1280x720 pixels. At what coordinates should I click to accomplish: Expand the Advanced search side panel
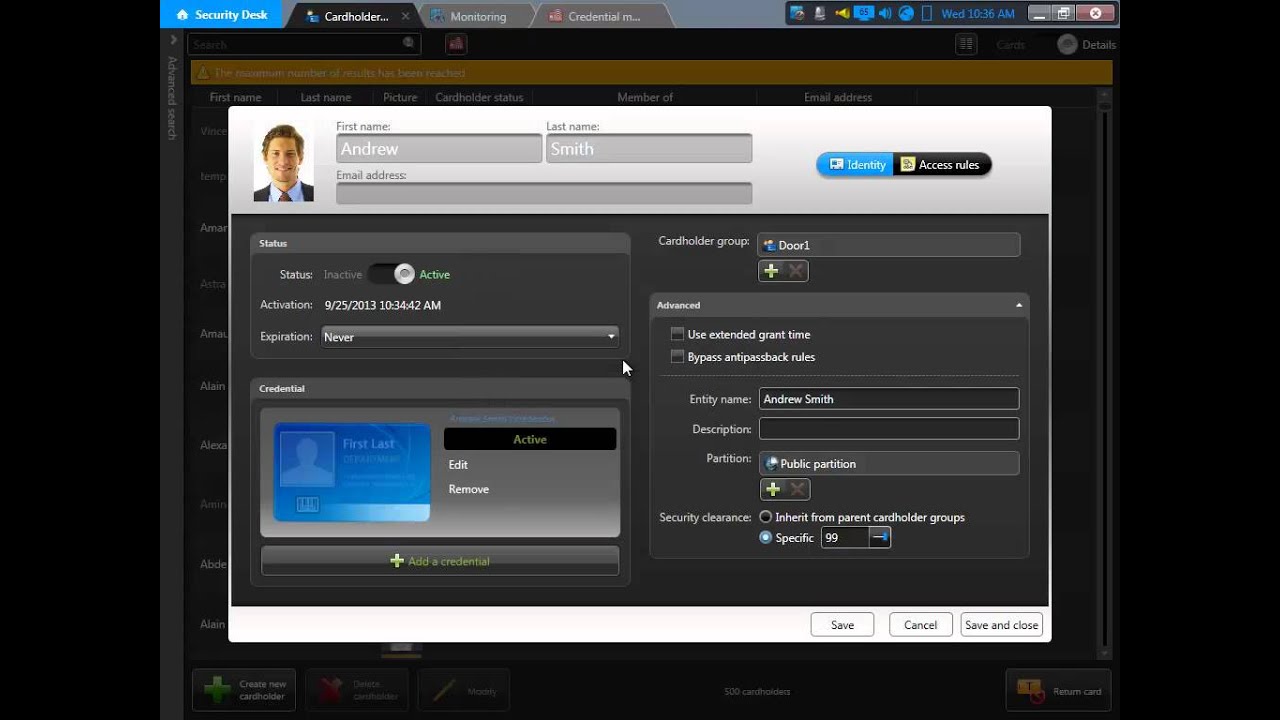[x=173, y=40]
